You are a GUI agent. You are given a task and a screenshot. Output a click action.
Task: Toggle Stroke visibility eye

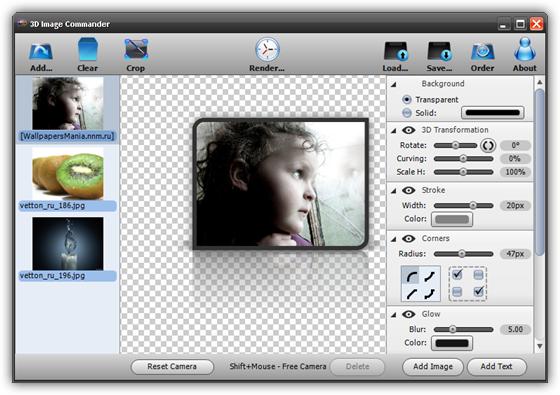point(409,190)
